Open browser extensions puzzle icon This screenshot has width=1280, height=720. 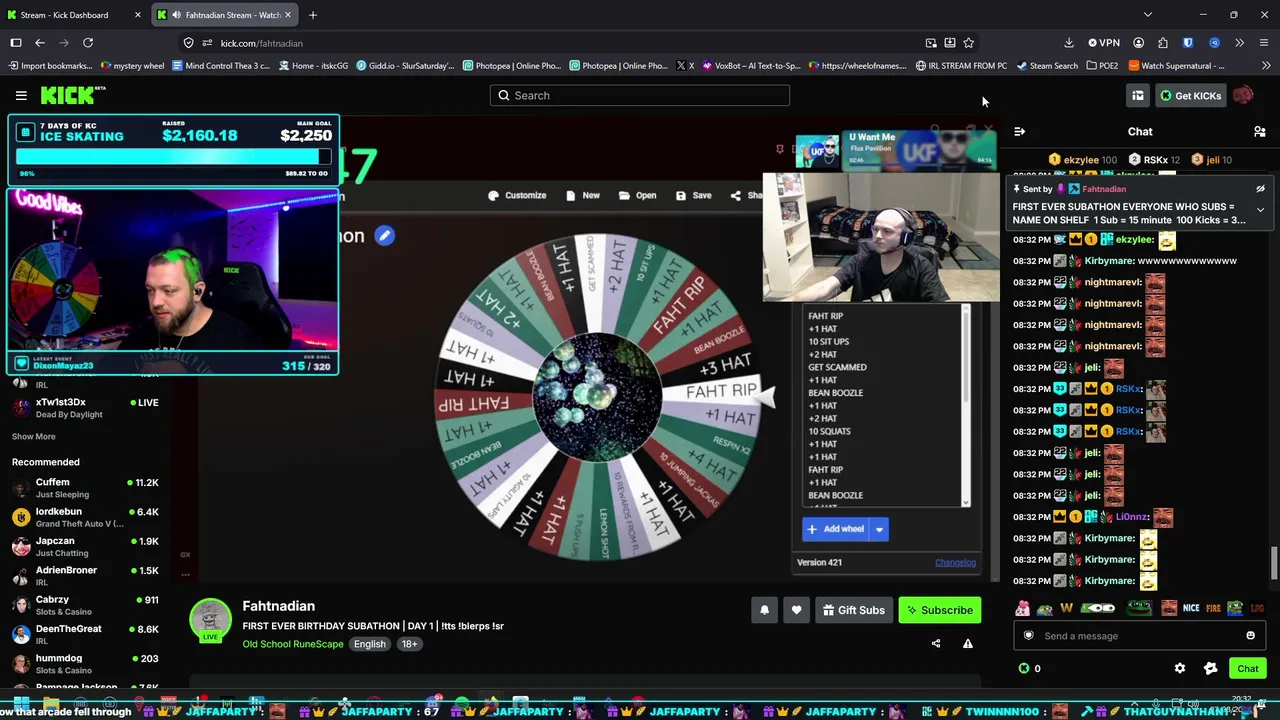tap(1162, 43)
